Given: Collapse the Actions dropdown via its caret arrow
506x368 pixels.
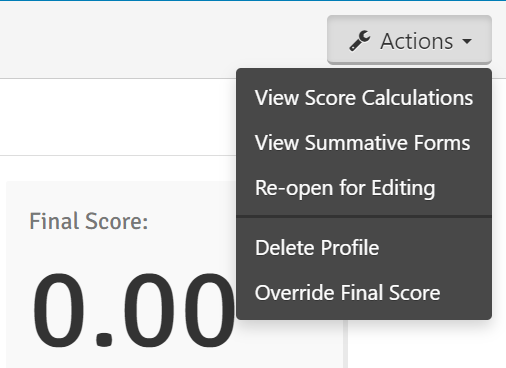Looking at the screenshot, I should pyautogui.click(x=467, y=41).
